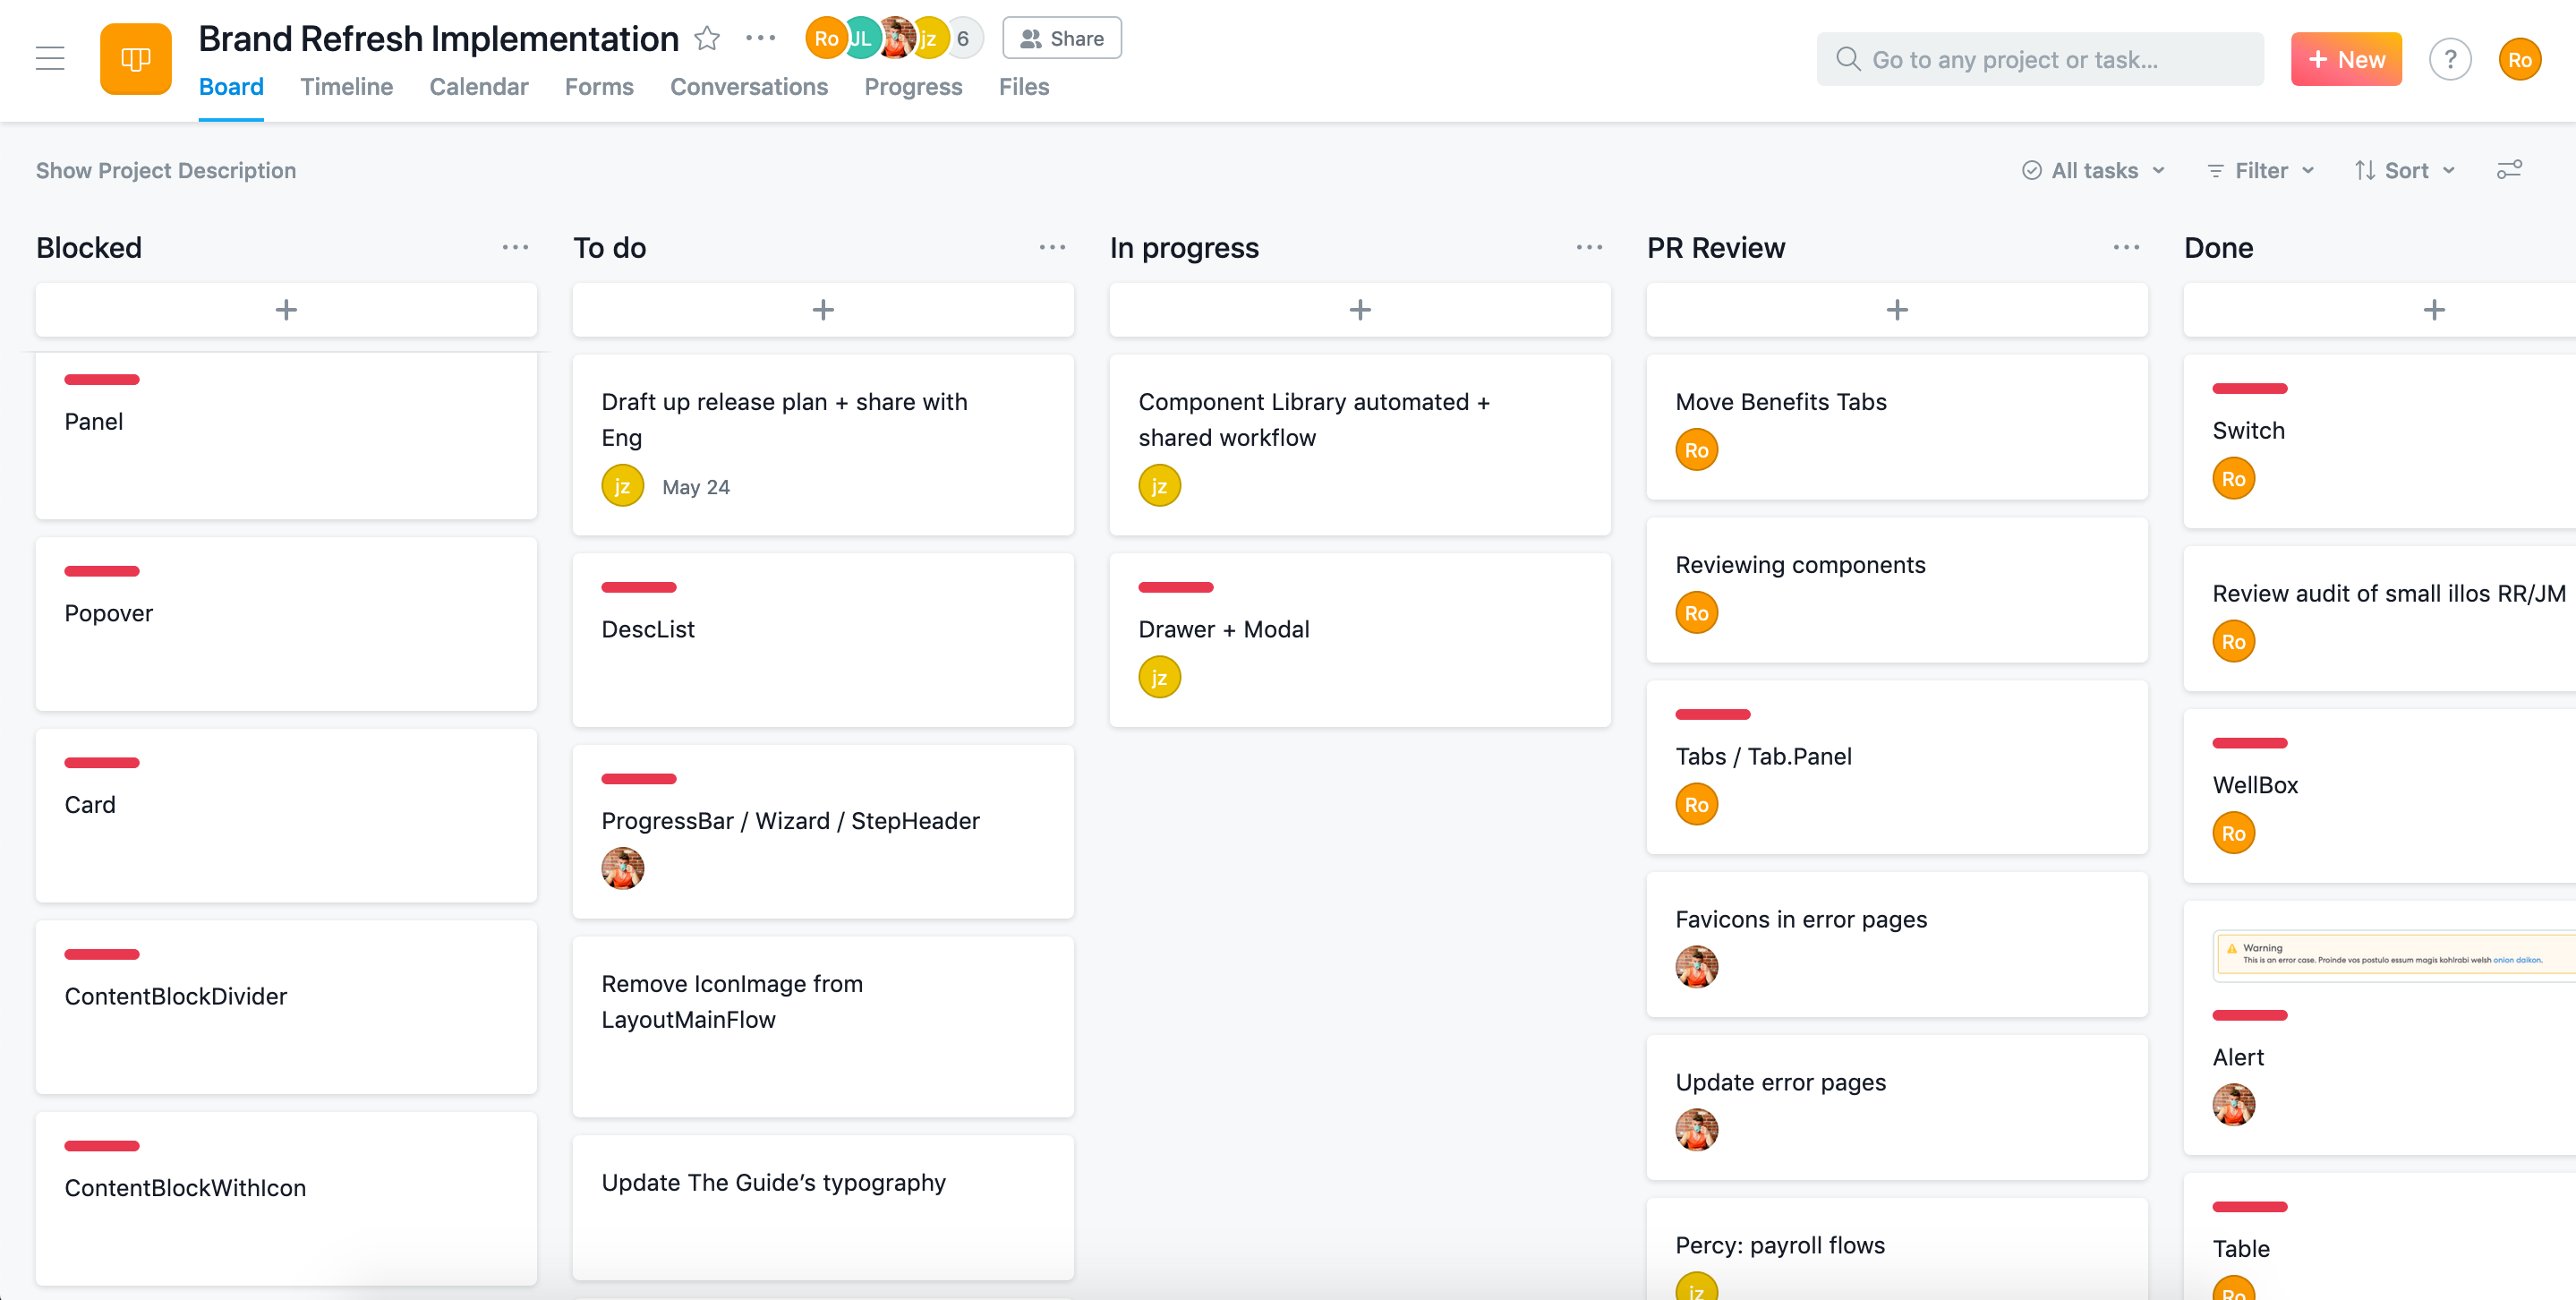Switch to the Timeline tab
This screenshot has width=2576, height=1300.
[346, 87]
